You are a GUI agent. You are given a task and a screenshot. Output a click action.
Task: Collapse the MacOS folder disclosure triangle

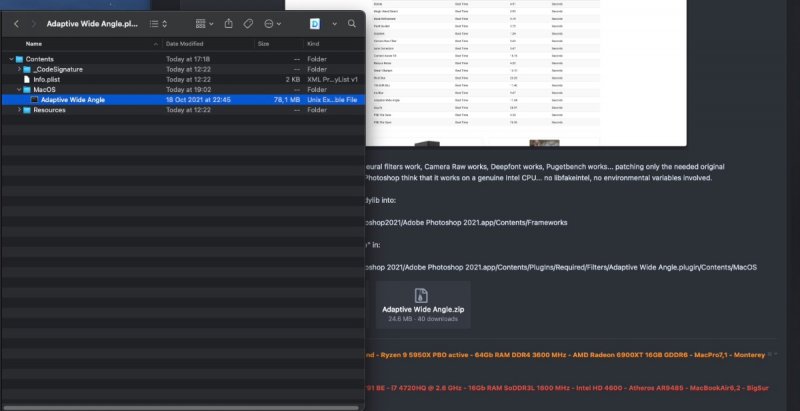tap(18, 90)
